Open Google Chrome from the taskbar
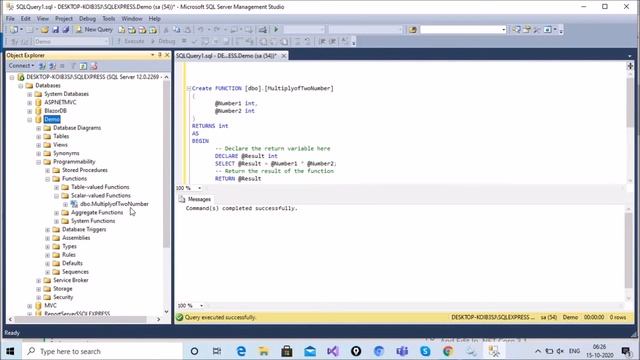Viewport: 640px width, 360px height. click(x=448, y=351)
